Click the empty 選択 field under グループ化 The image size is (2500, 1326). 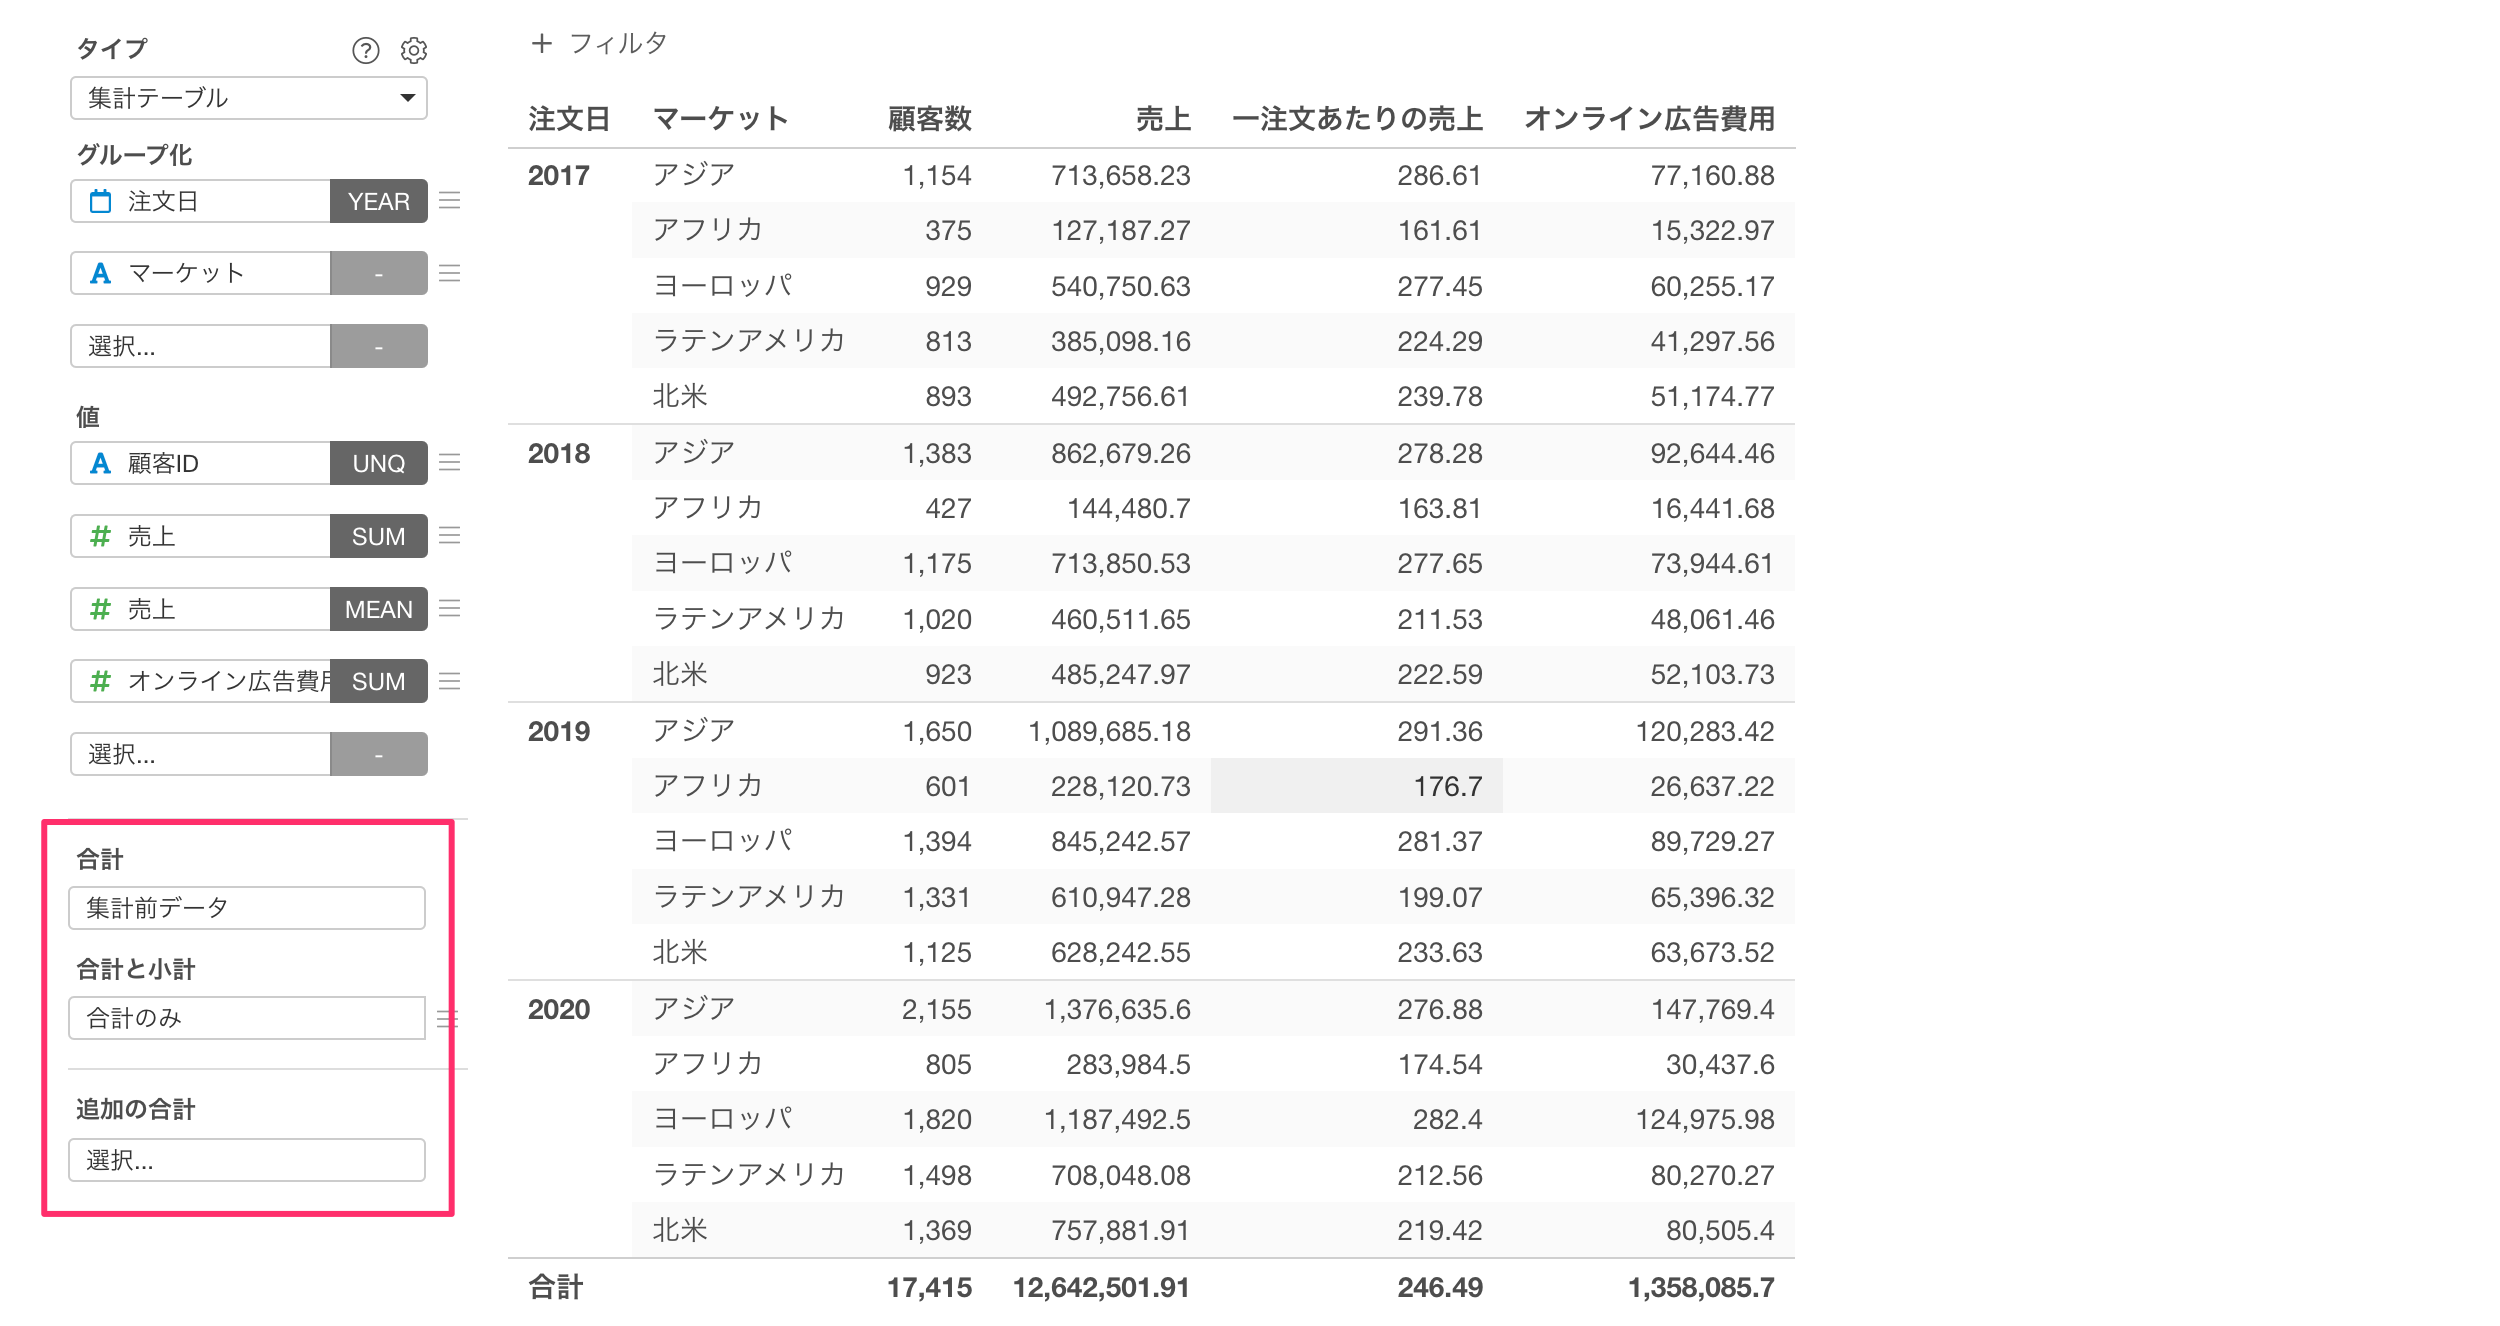click(x=200, y=346)
